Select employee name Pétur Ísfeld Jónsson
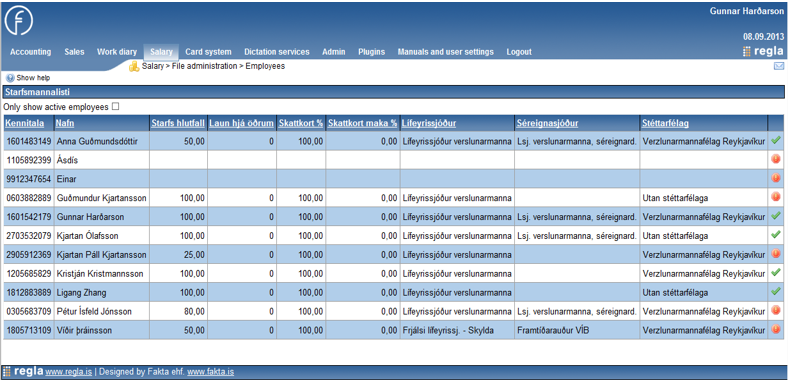The width and height of the screenshot is (790, 380). (x=94, y=311)
